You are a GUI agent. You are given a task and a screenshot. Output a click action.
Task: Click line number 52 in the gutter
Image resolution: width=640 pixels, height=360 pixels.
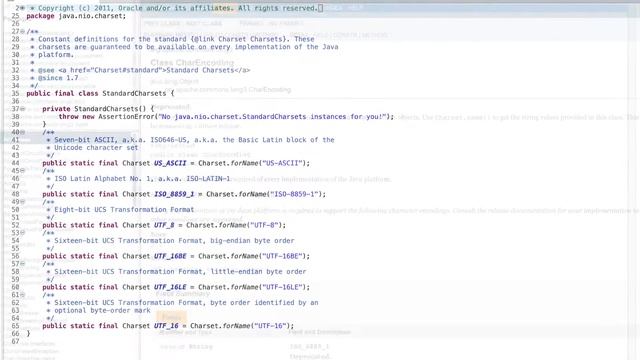point(15,225)
